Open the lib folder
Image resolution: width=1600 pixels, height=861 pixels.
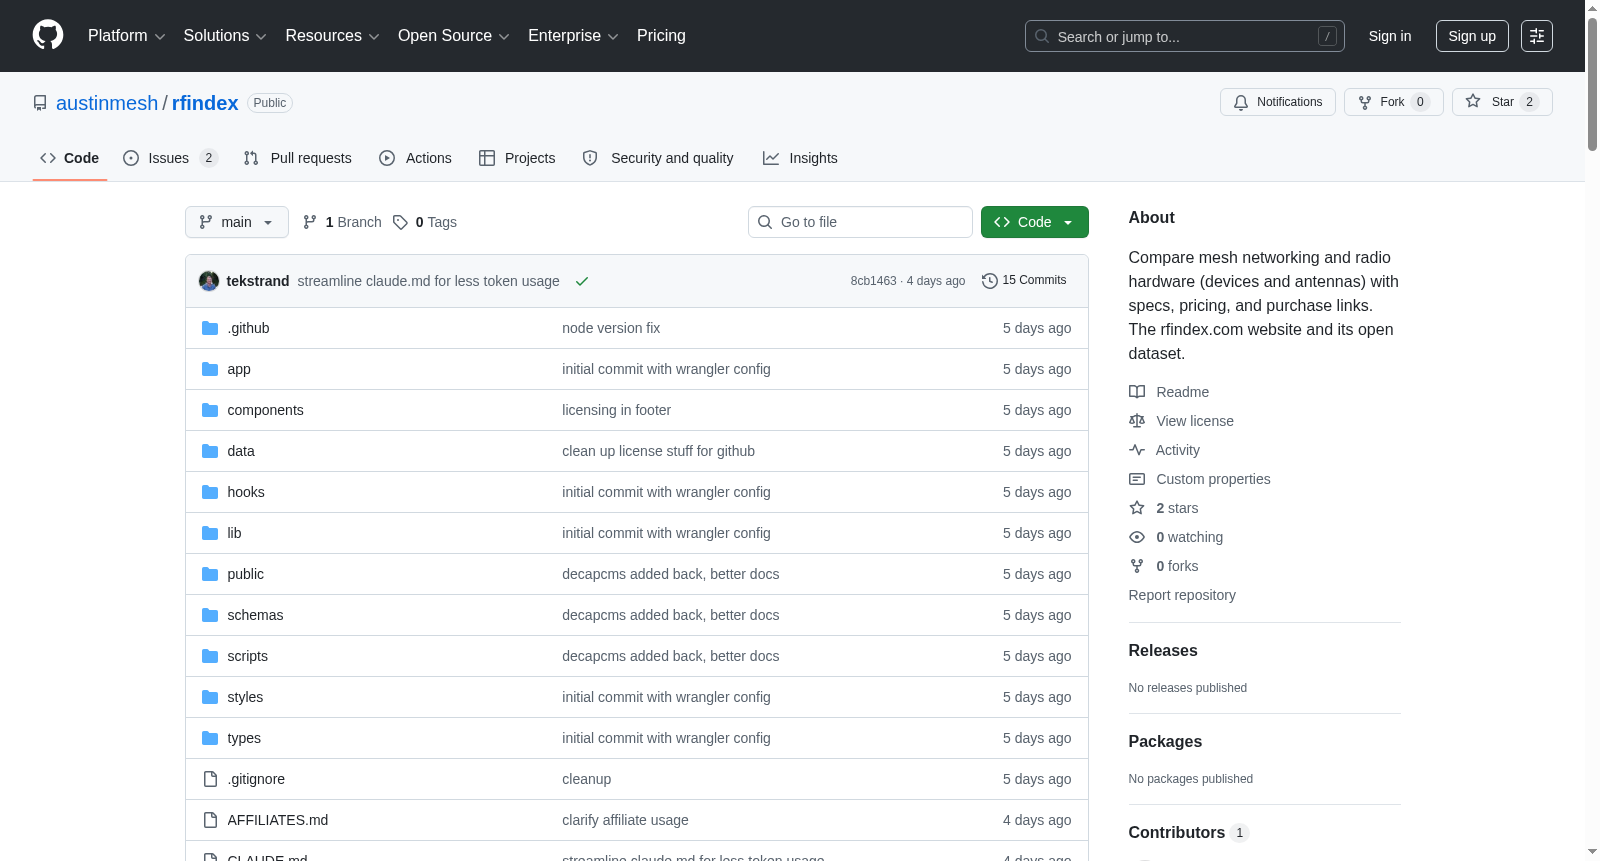[234, 533]
